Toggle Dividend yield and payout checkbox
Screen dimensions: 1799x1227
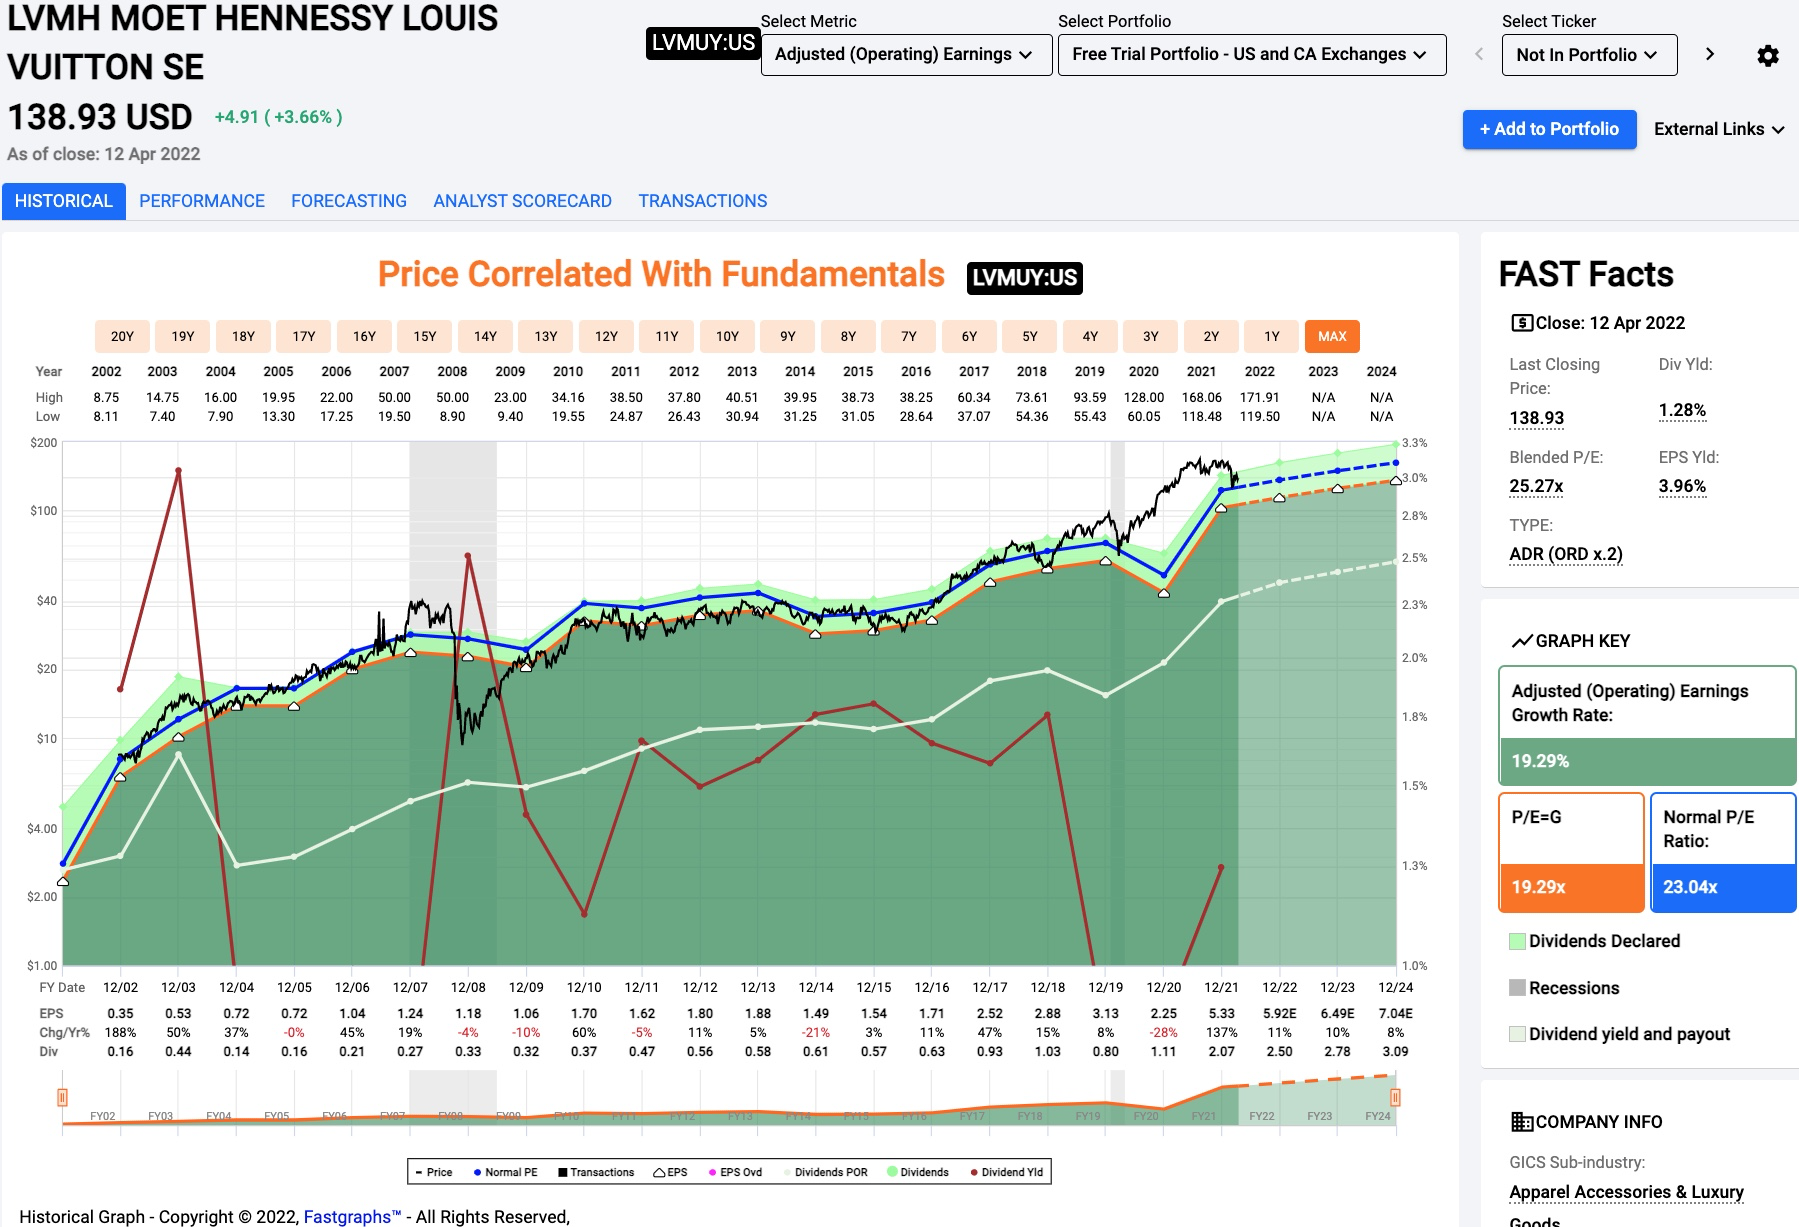[x=1517, y=1034]
